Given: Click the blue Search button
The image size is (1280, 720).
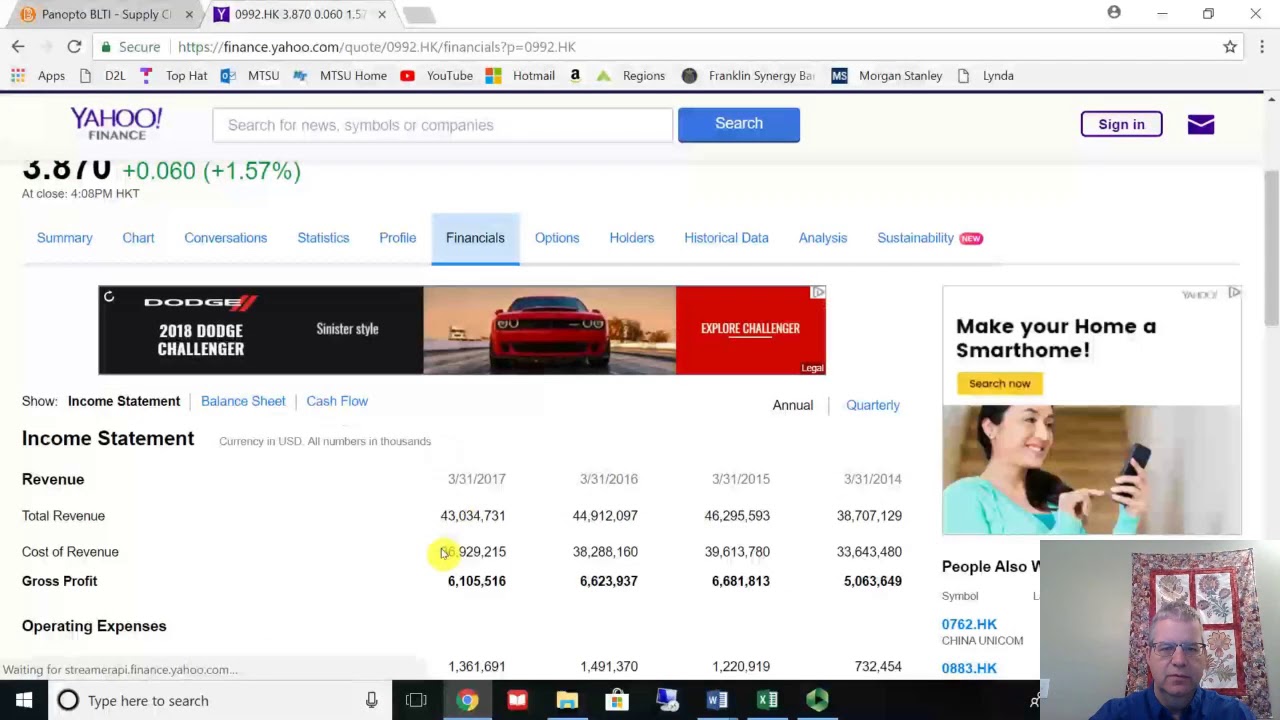Looking at the screenshot, I should pyautogui.click(x=739, y=124).
